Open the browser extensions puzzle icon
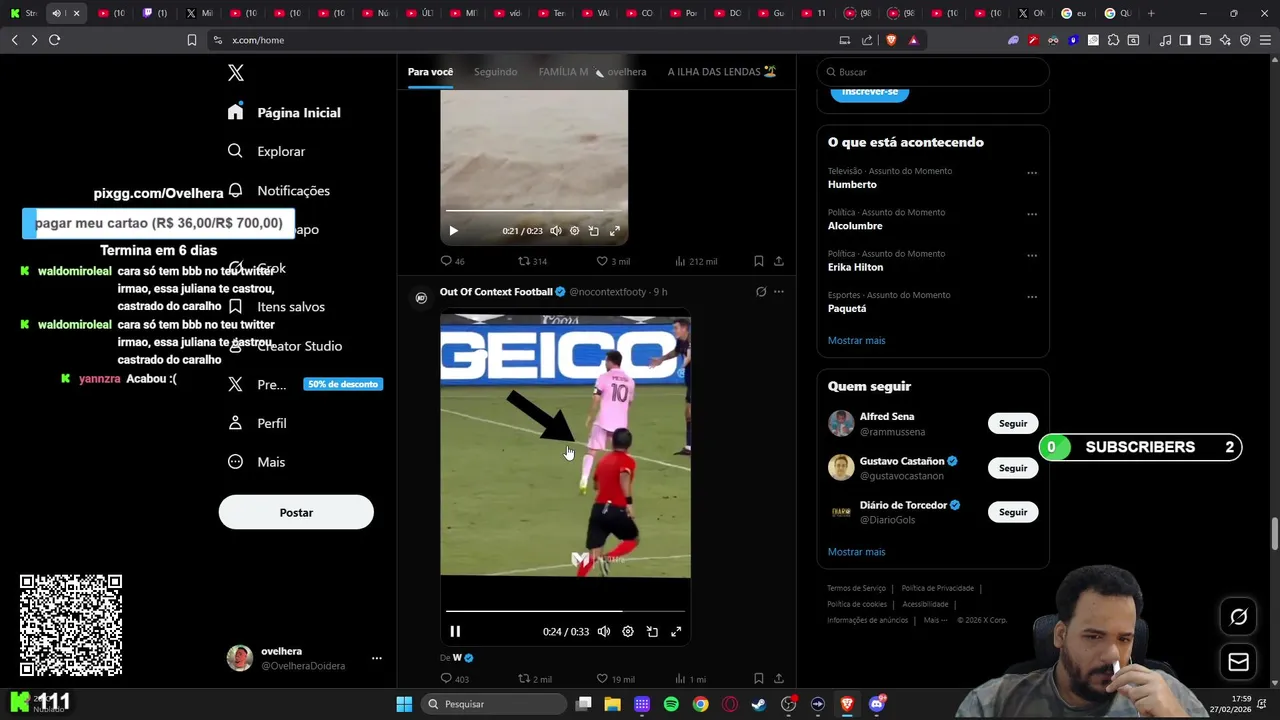This screenshot has width=1280, height=720. point(1113,40)
